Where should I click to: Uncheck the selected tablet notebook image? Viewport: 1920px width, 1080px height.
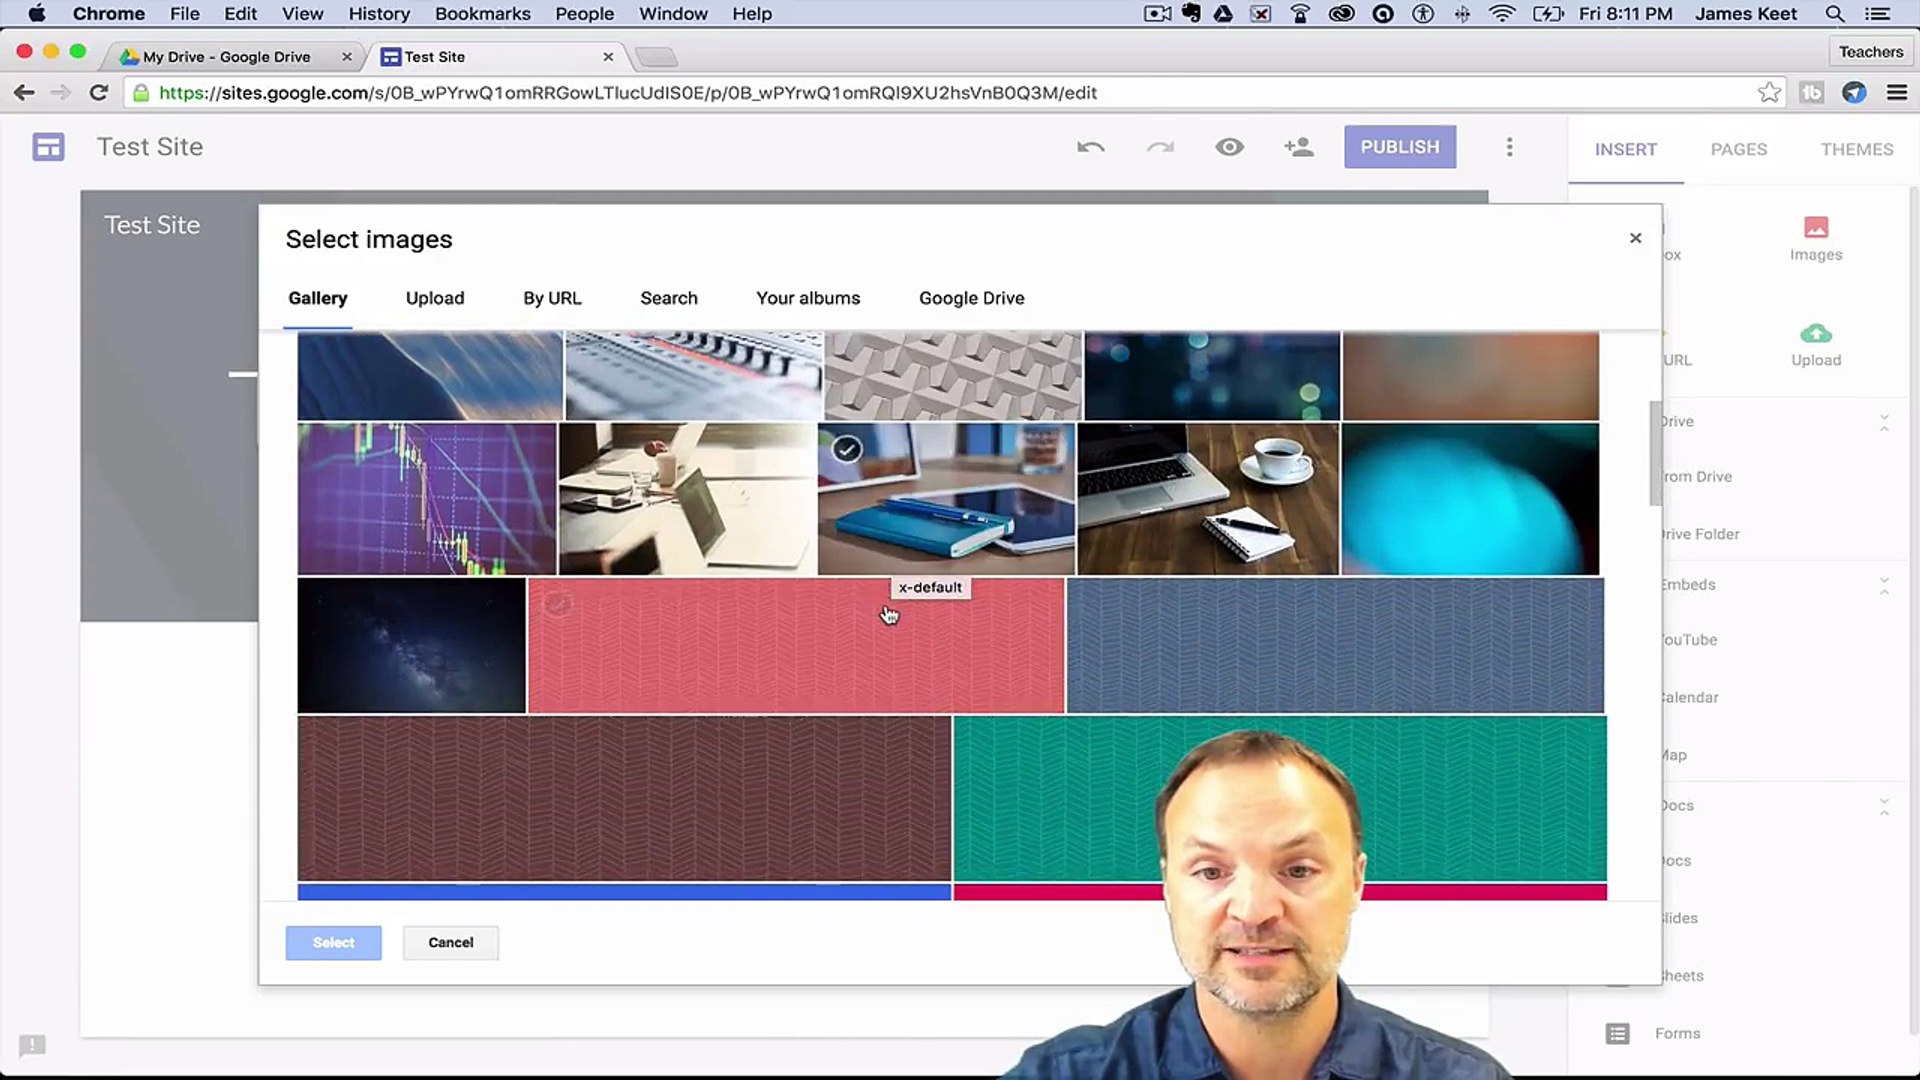[x=847, y=450]
